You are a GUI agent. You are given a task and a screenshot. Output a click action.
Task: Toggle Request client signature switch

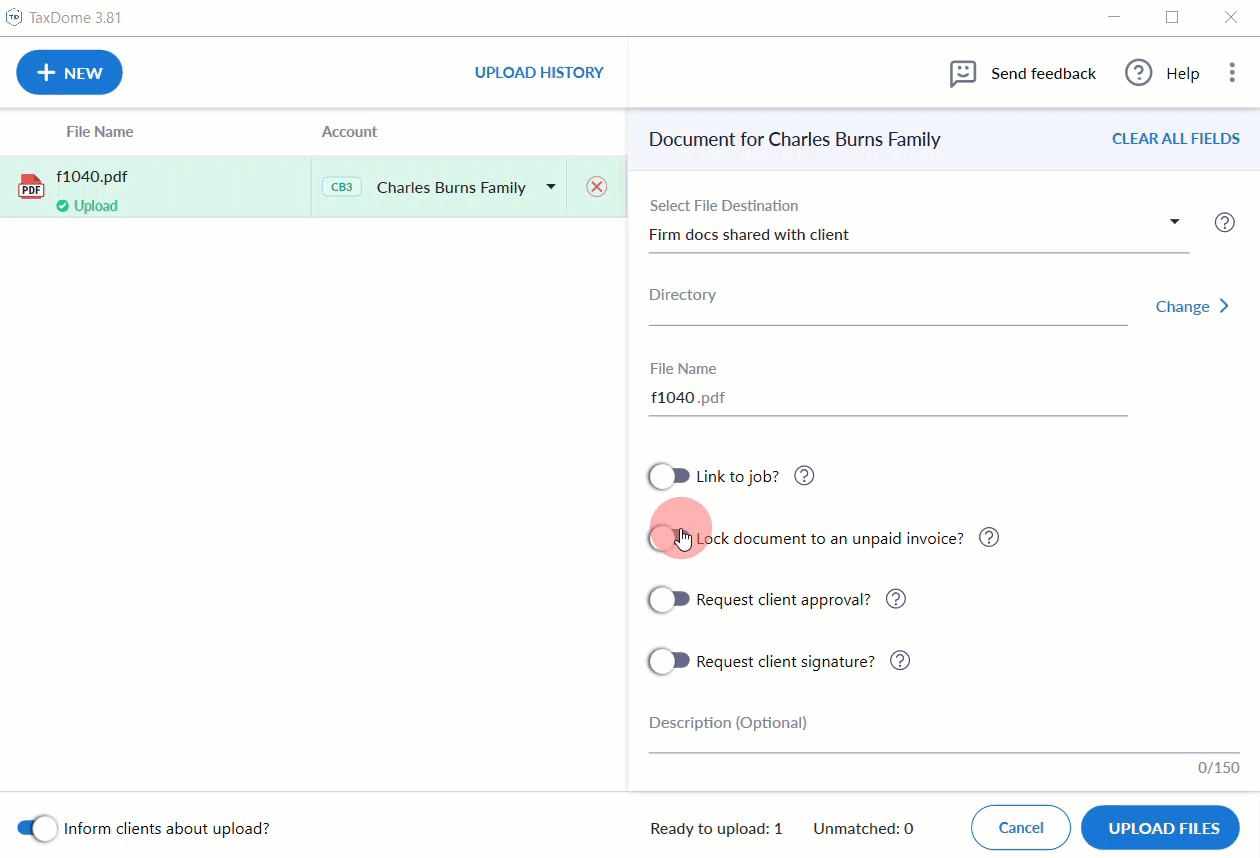tap(669, 661)
